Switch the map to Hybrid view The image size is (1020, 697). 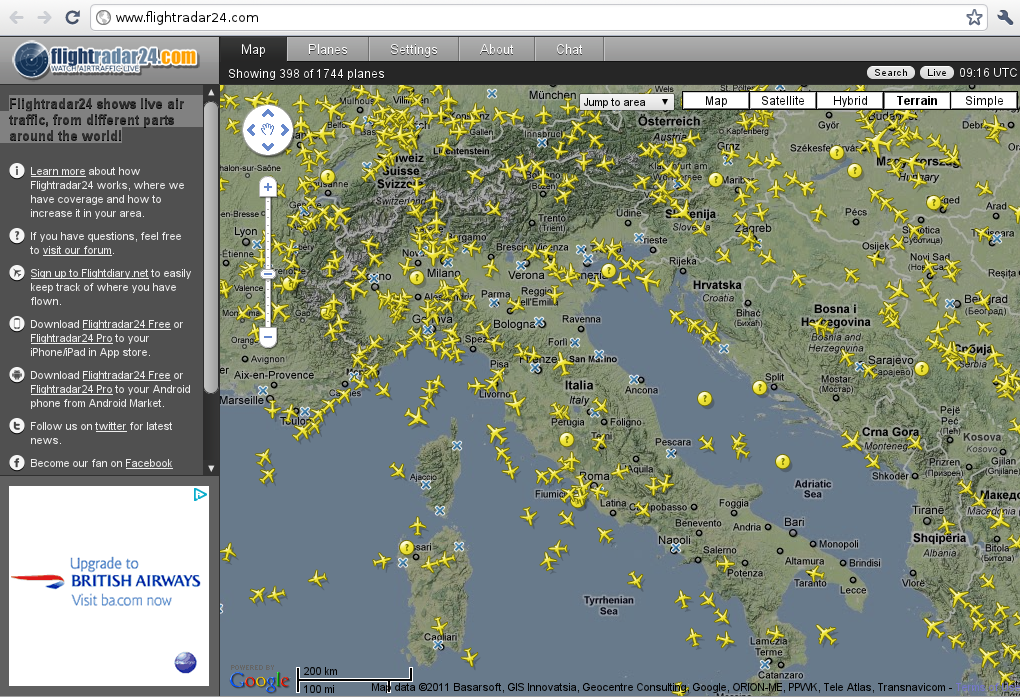(x=849, y=100)
